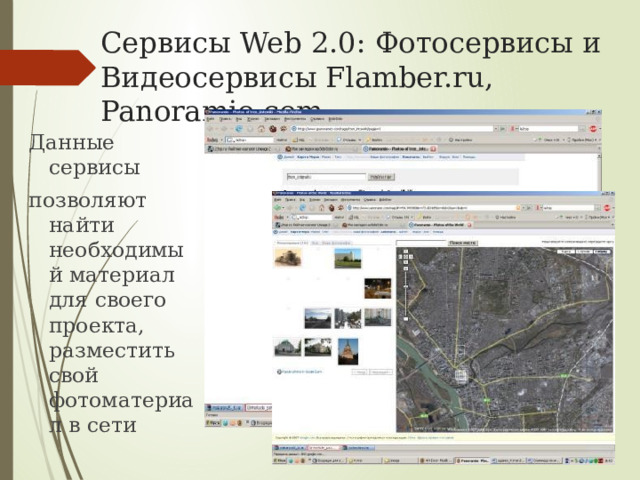The height and width of the screenshot is (480, 640).
Task: Click Home icon in back browser window toolbar
Action: point(261,129)
